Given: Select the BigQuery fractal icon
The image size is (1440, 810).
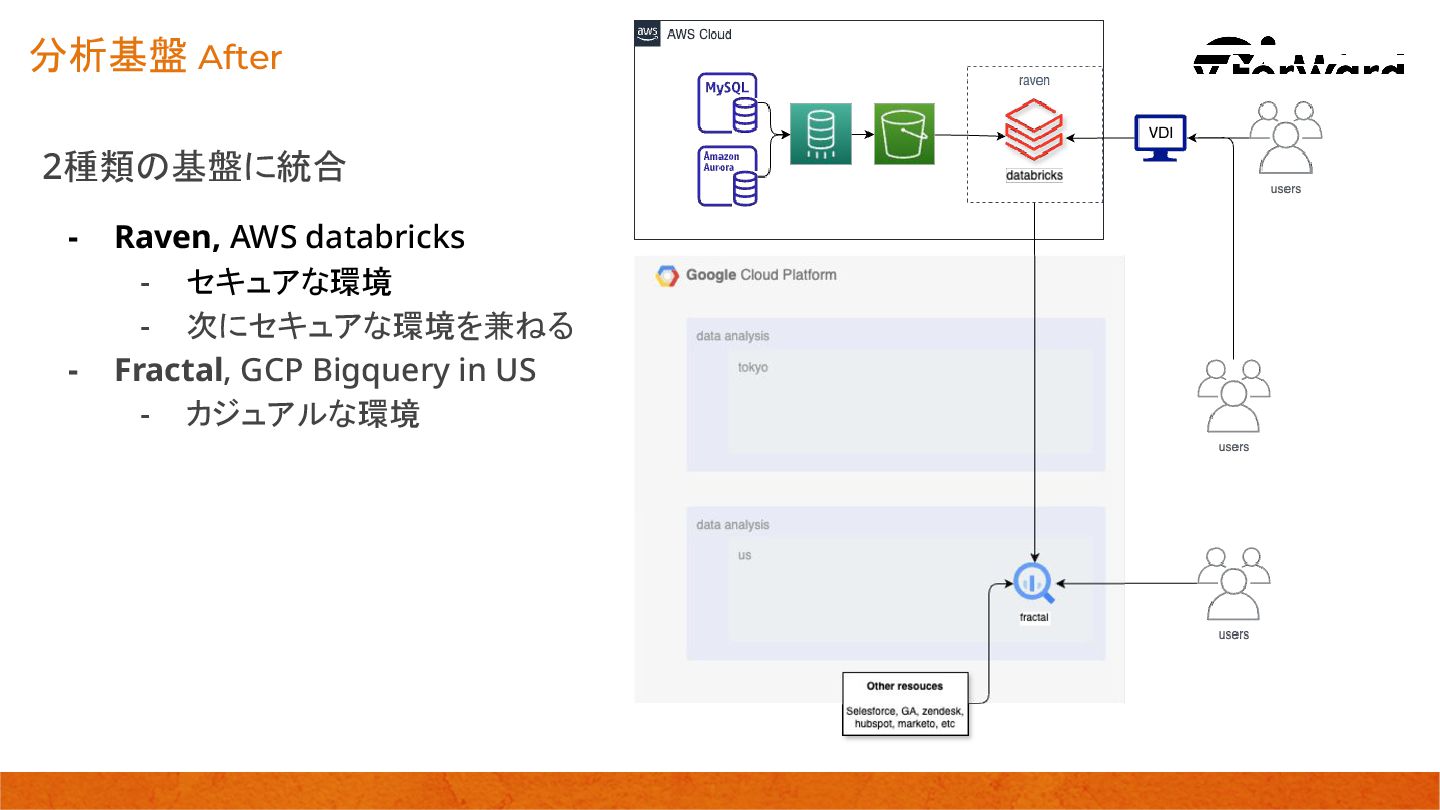Looking at the screenshot, I should (x=1034, y=583).
